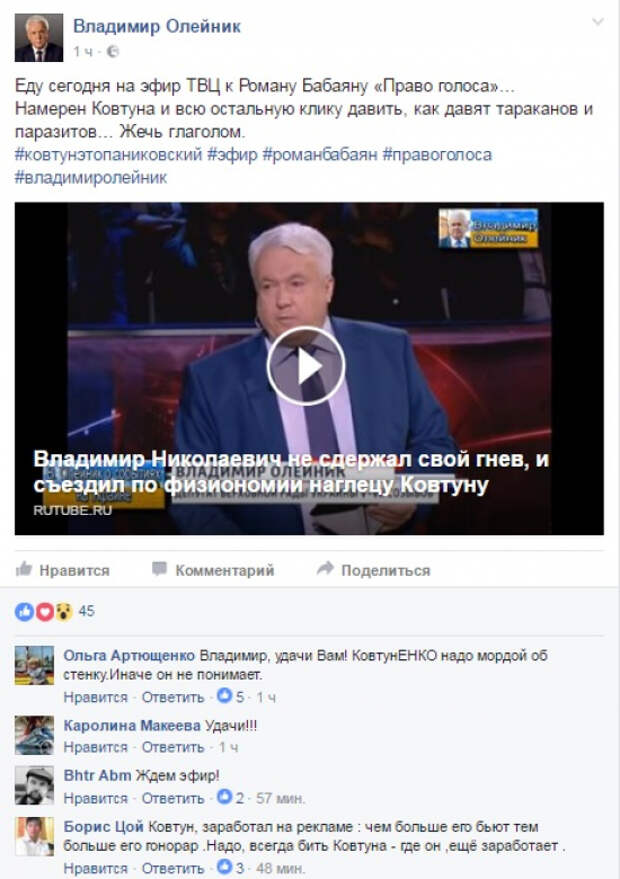Click the globe privacy icon under author name
Screen dimensions: 620x879
click(113, 52)
